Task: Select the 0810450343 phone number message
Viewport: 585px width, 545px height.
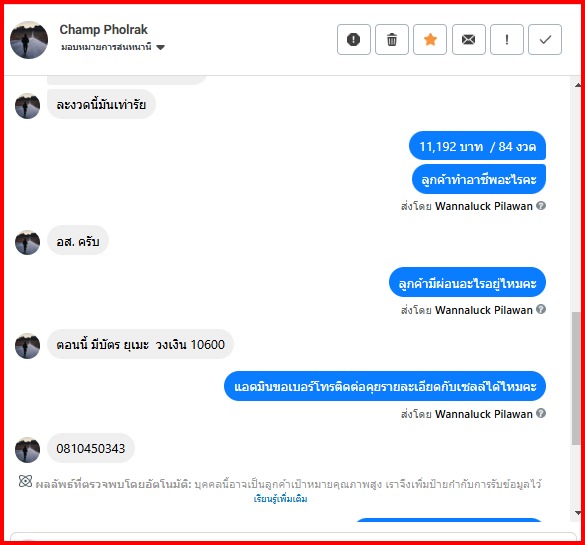Action: pos(91,448)
